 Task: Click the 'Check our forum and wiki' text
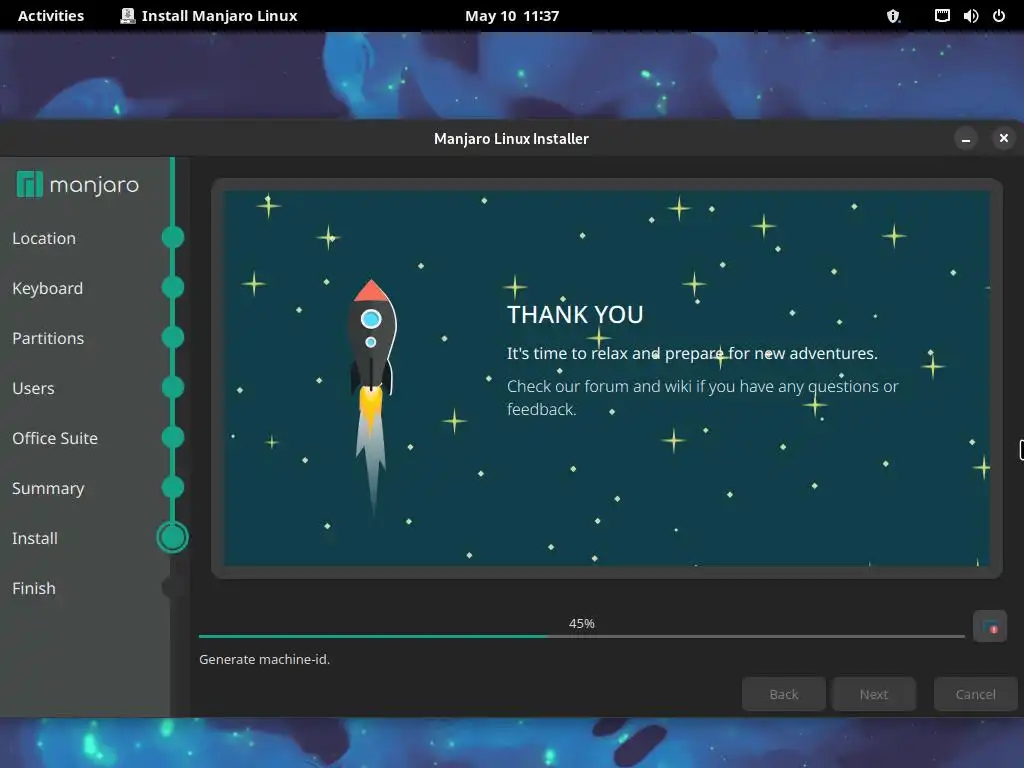click(703, 398)
